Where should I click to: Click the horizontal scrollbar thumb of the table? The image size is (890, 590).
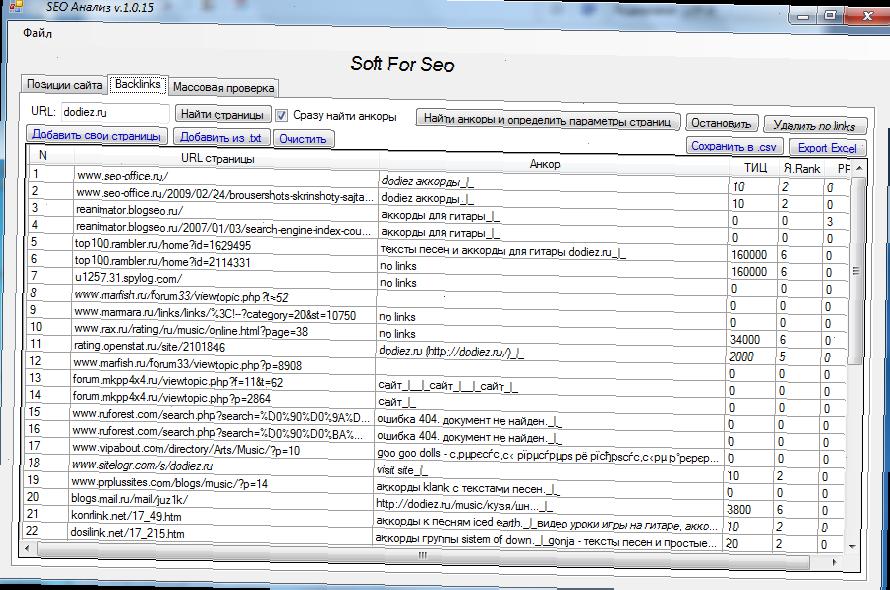[x=423, y=555]
